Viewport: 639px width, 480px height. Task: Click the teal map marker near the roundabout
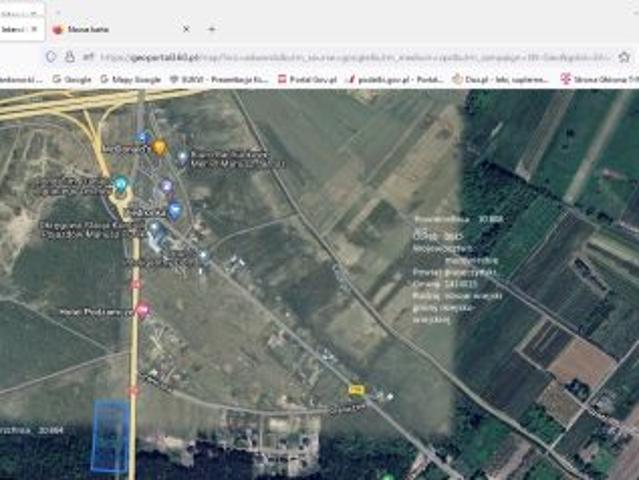(x=121, y=185)
